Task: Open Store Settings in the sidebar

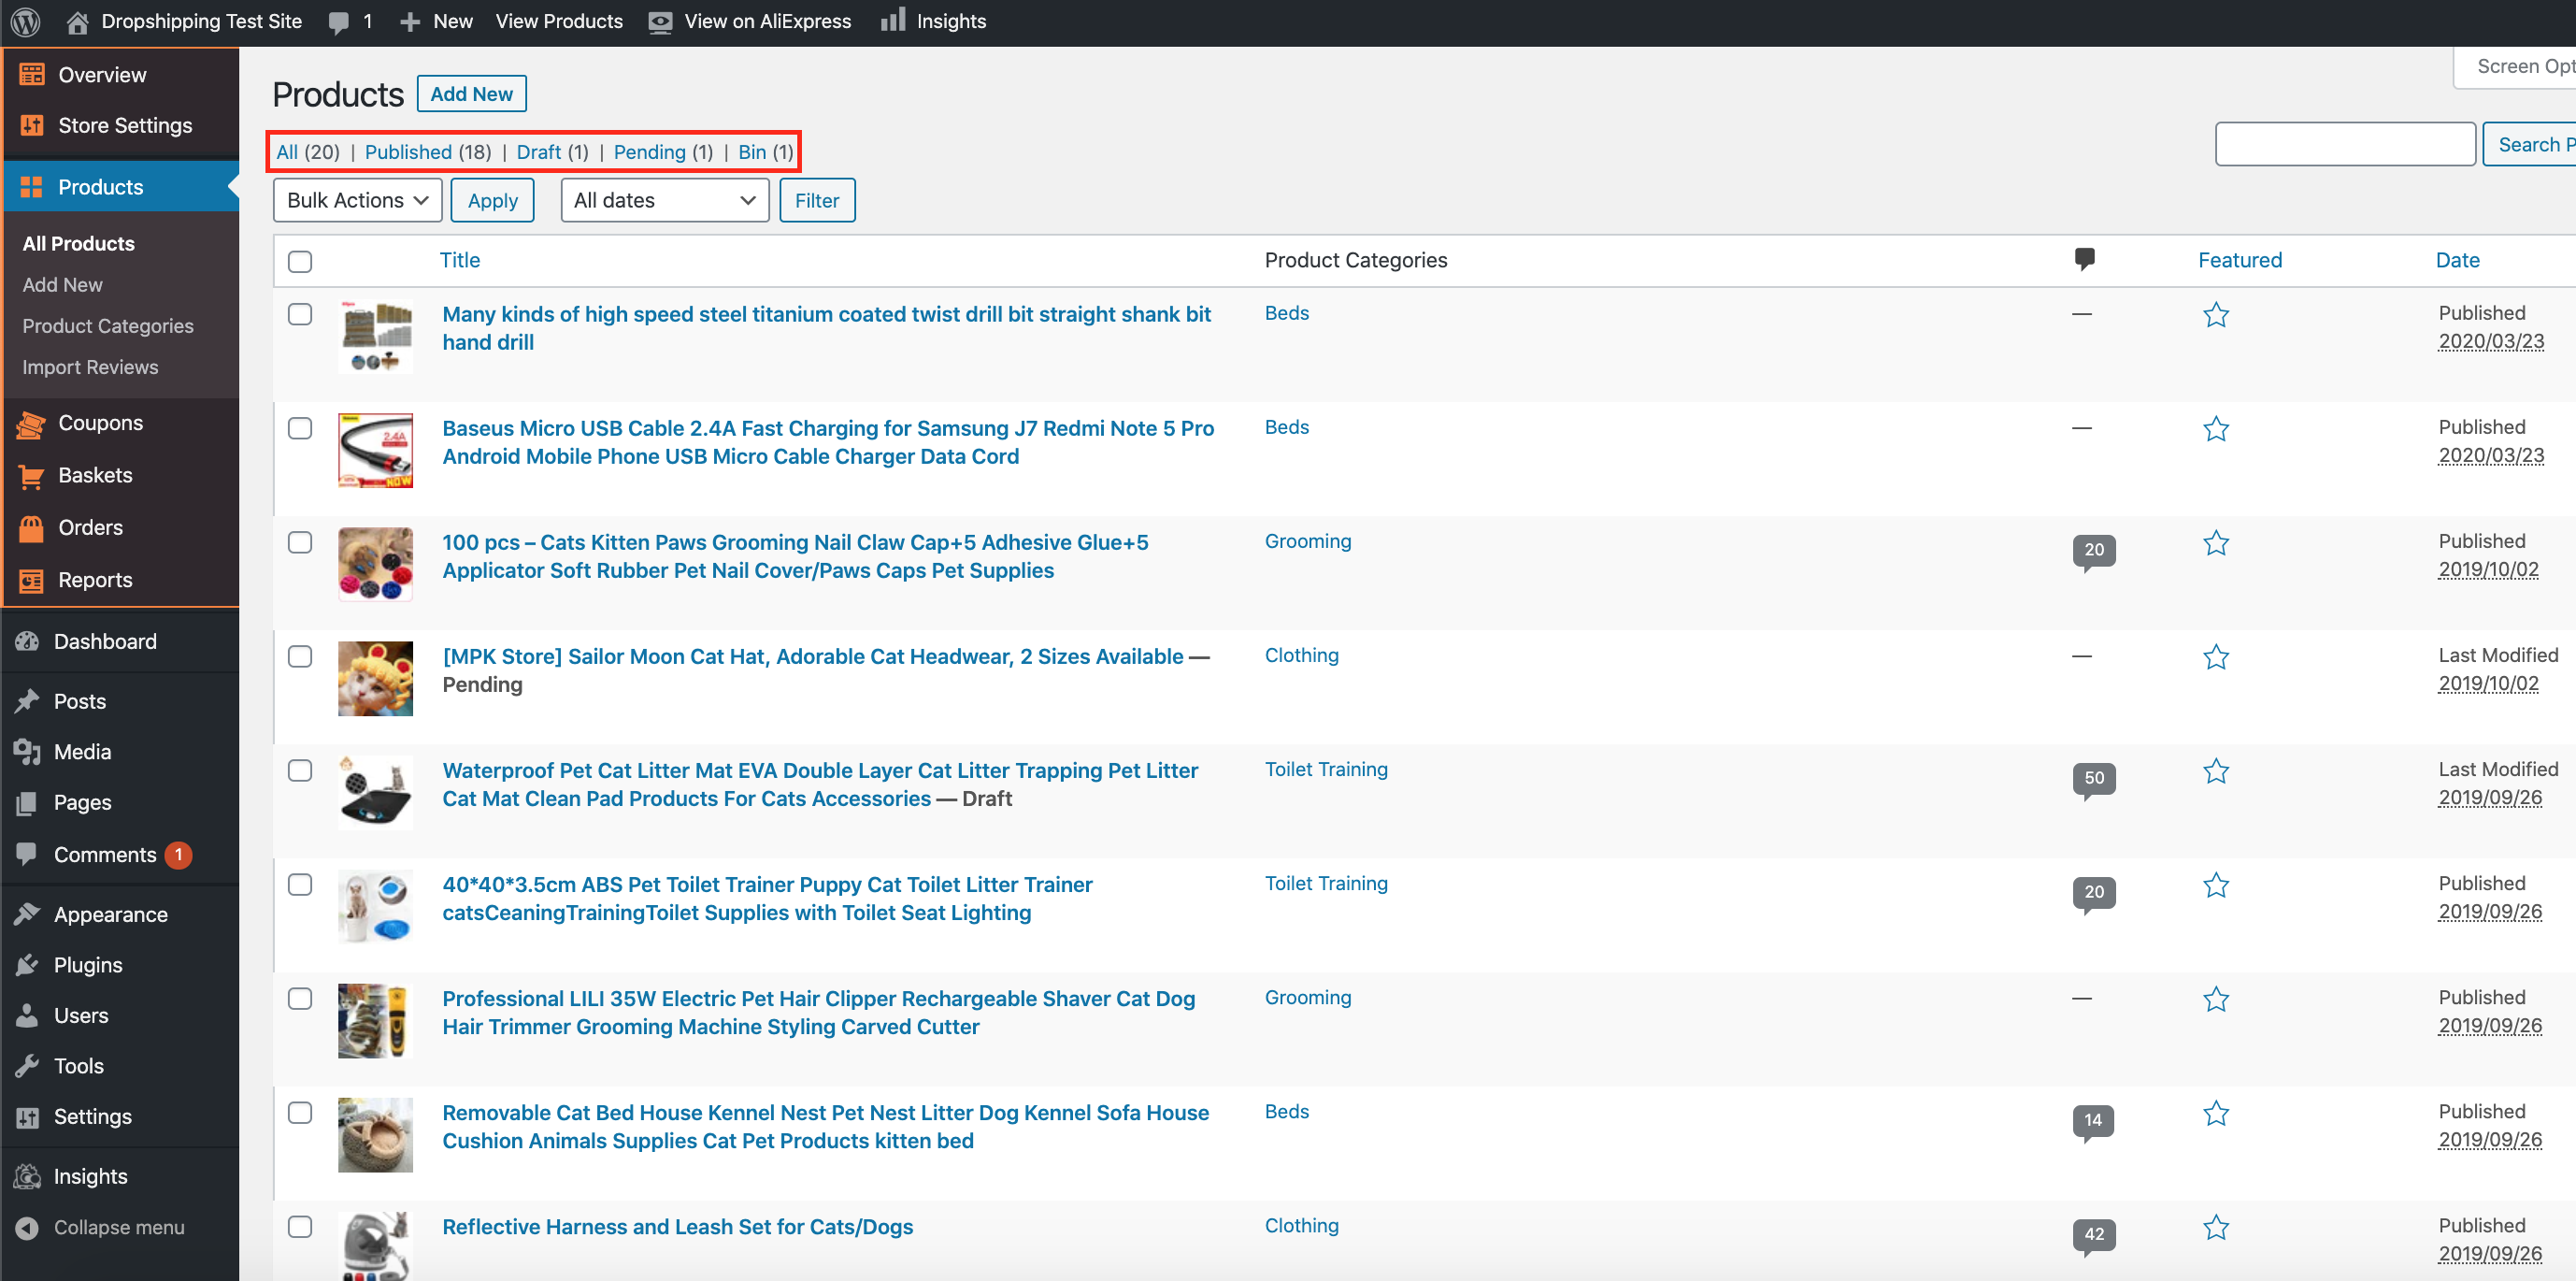Action: (125, 126)
